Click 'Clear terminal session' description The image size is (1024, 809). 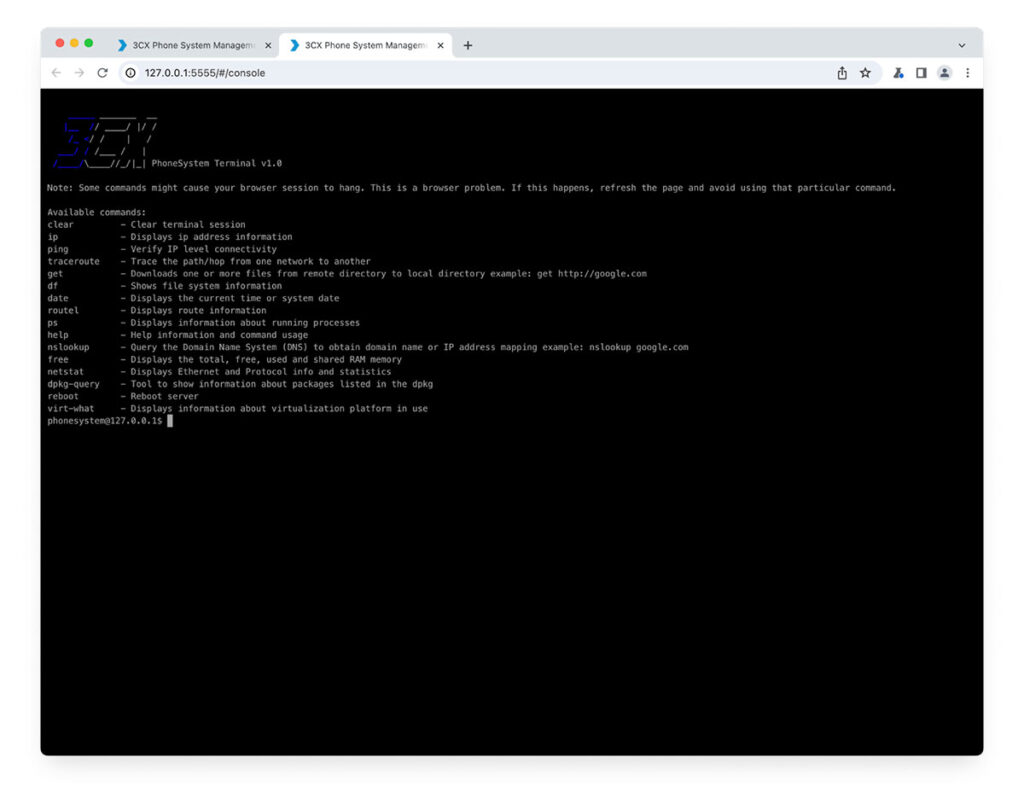pyautogui.click(x=188, y=225)
